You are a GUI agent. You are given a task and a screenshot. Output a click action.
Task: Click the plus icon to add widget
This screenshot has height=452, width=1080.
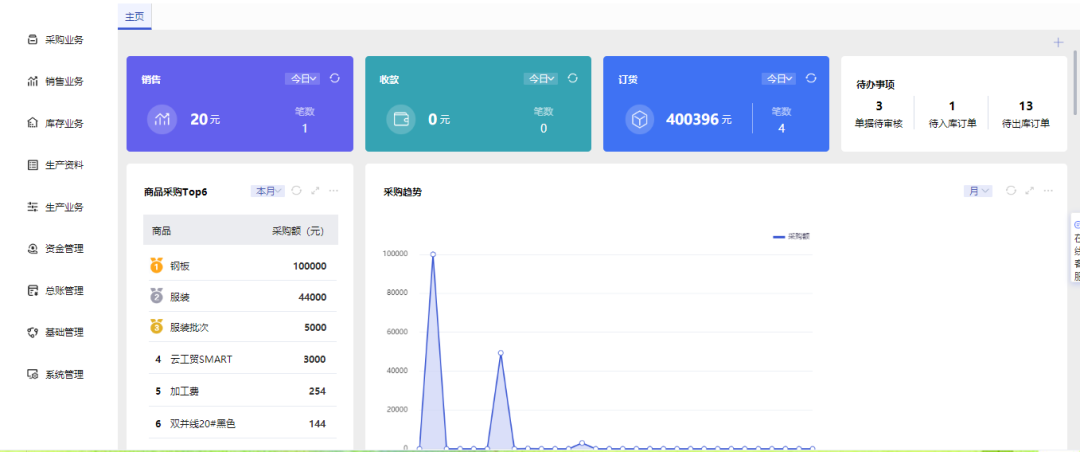point(1058,42)
